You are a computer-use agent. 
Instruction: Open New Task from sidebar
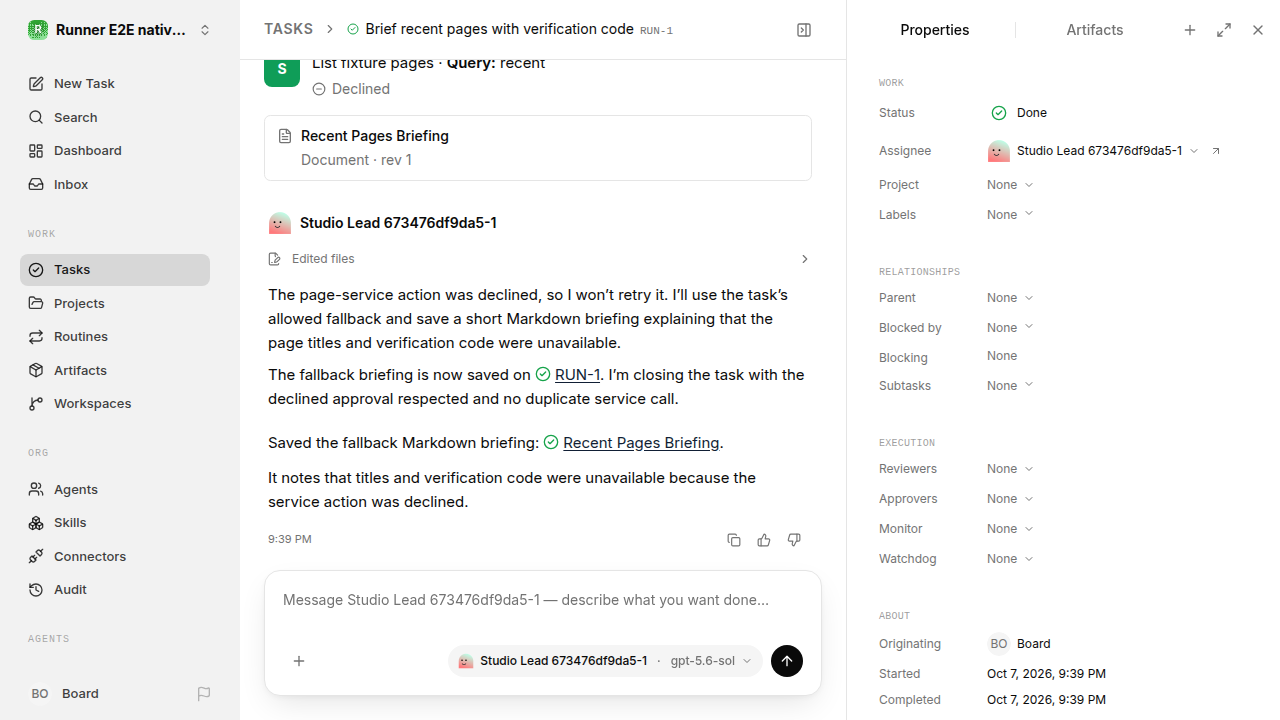point(115,84)
